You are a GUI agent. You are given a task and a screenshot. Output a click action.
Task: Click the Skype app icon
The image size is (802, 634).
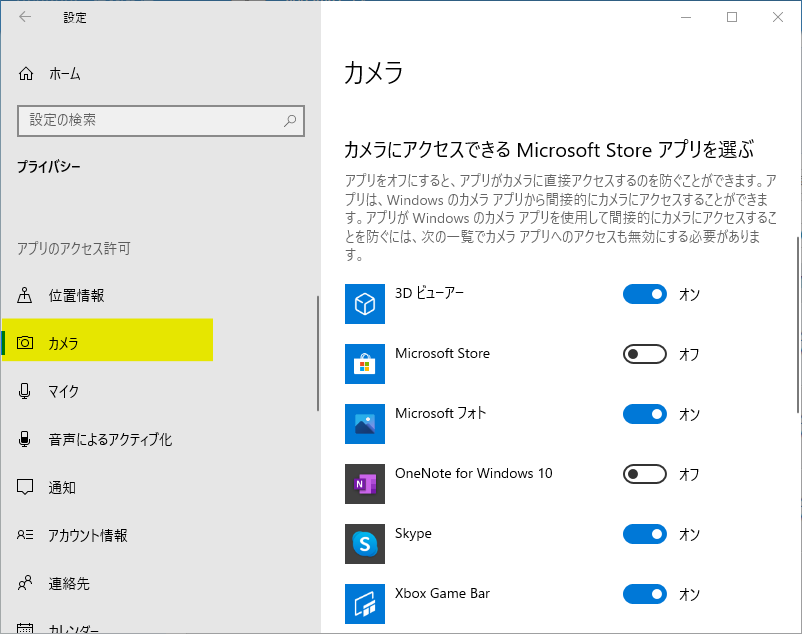coord(365,544)
